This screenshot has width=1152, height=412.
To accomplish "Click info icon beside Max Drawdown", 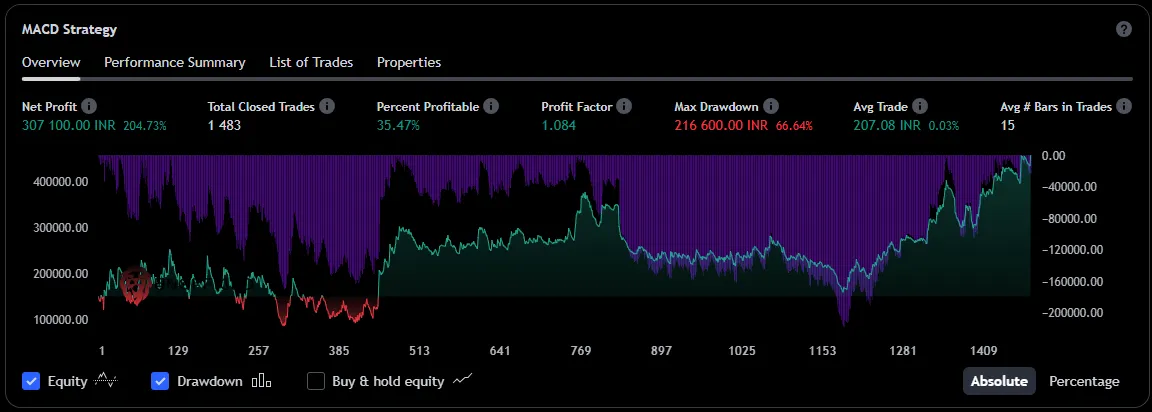I will [771, 106].
